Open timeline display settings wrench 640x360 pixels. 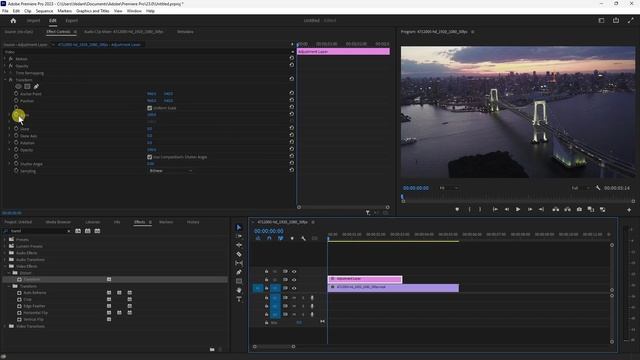click(x=303, y=238)
